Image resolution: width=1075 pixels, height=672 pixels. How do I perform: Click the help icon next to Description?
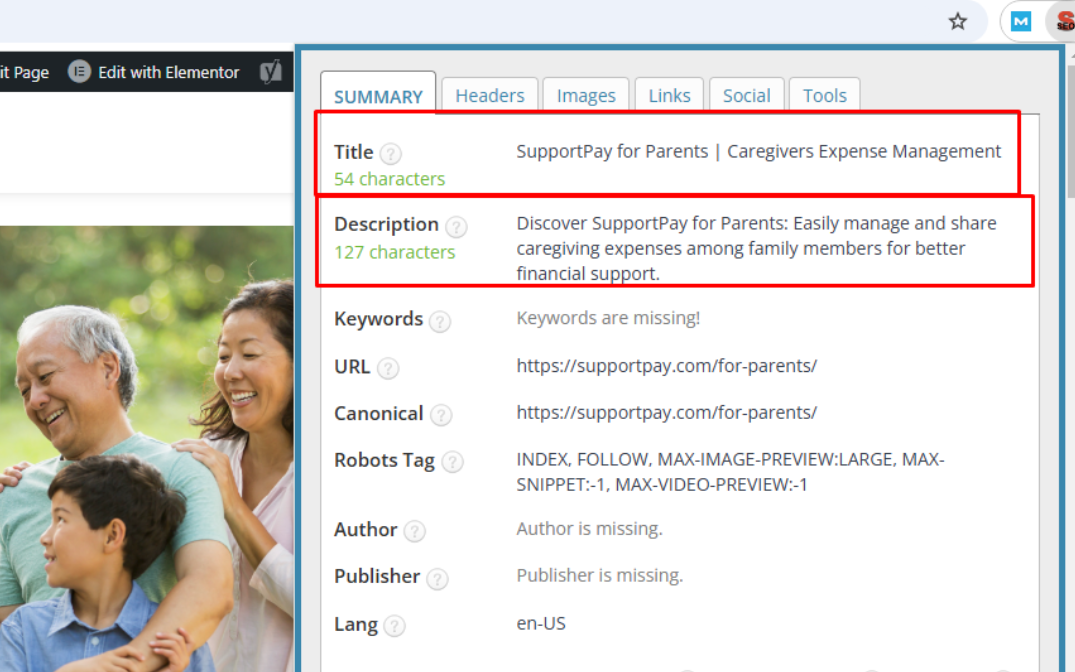(x=456, y=226)
